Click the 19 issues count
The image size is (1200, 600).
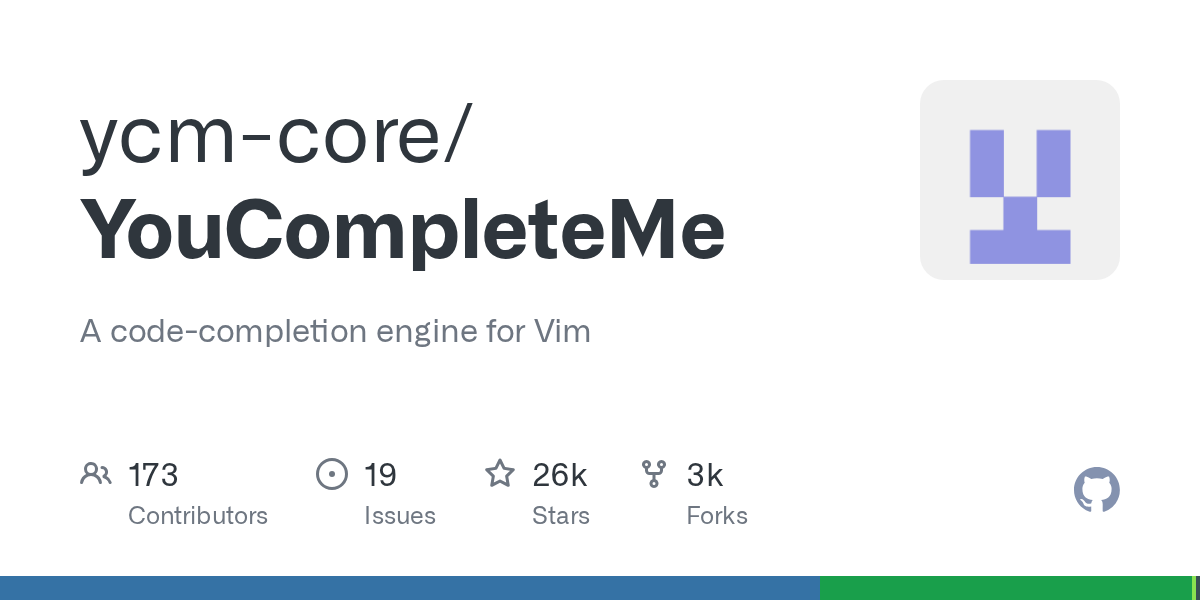[380, 474]
